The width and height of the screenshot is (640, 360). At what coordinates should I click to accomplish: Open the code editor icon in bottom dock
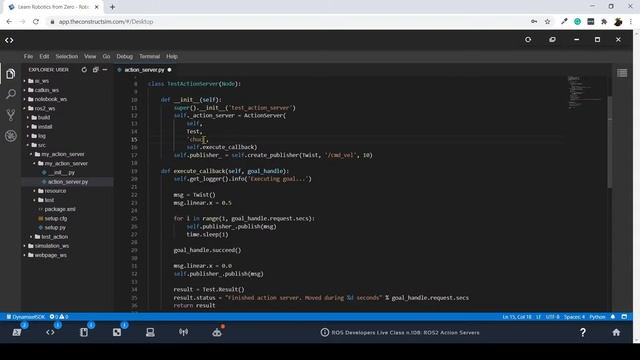pos(50,332)
